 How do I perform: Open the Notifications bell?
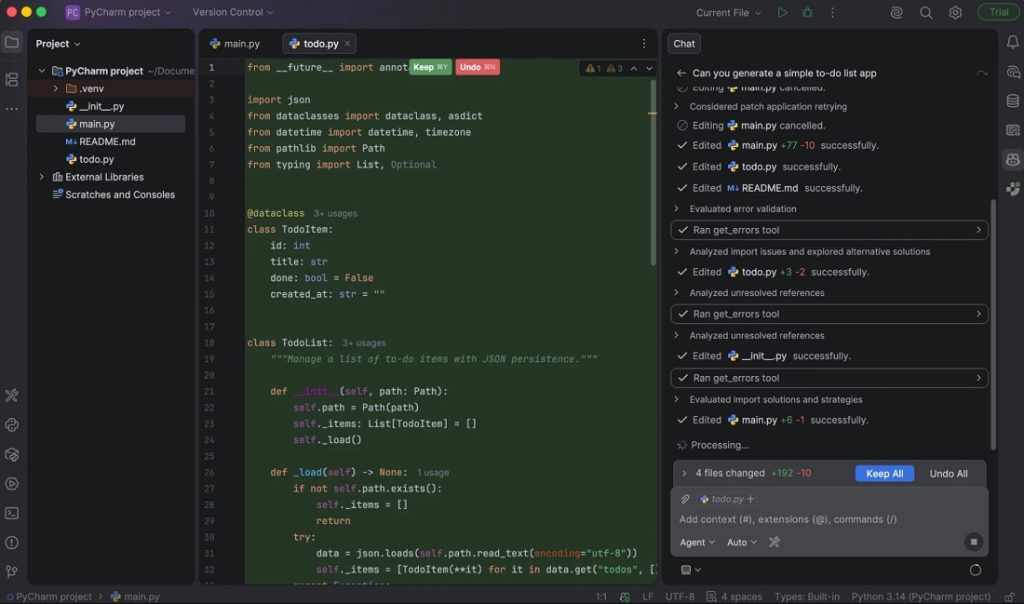(x=1012, y=42)
